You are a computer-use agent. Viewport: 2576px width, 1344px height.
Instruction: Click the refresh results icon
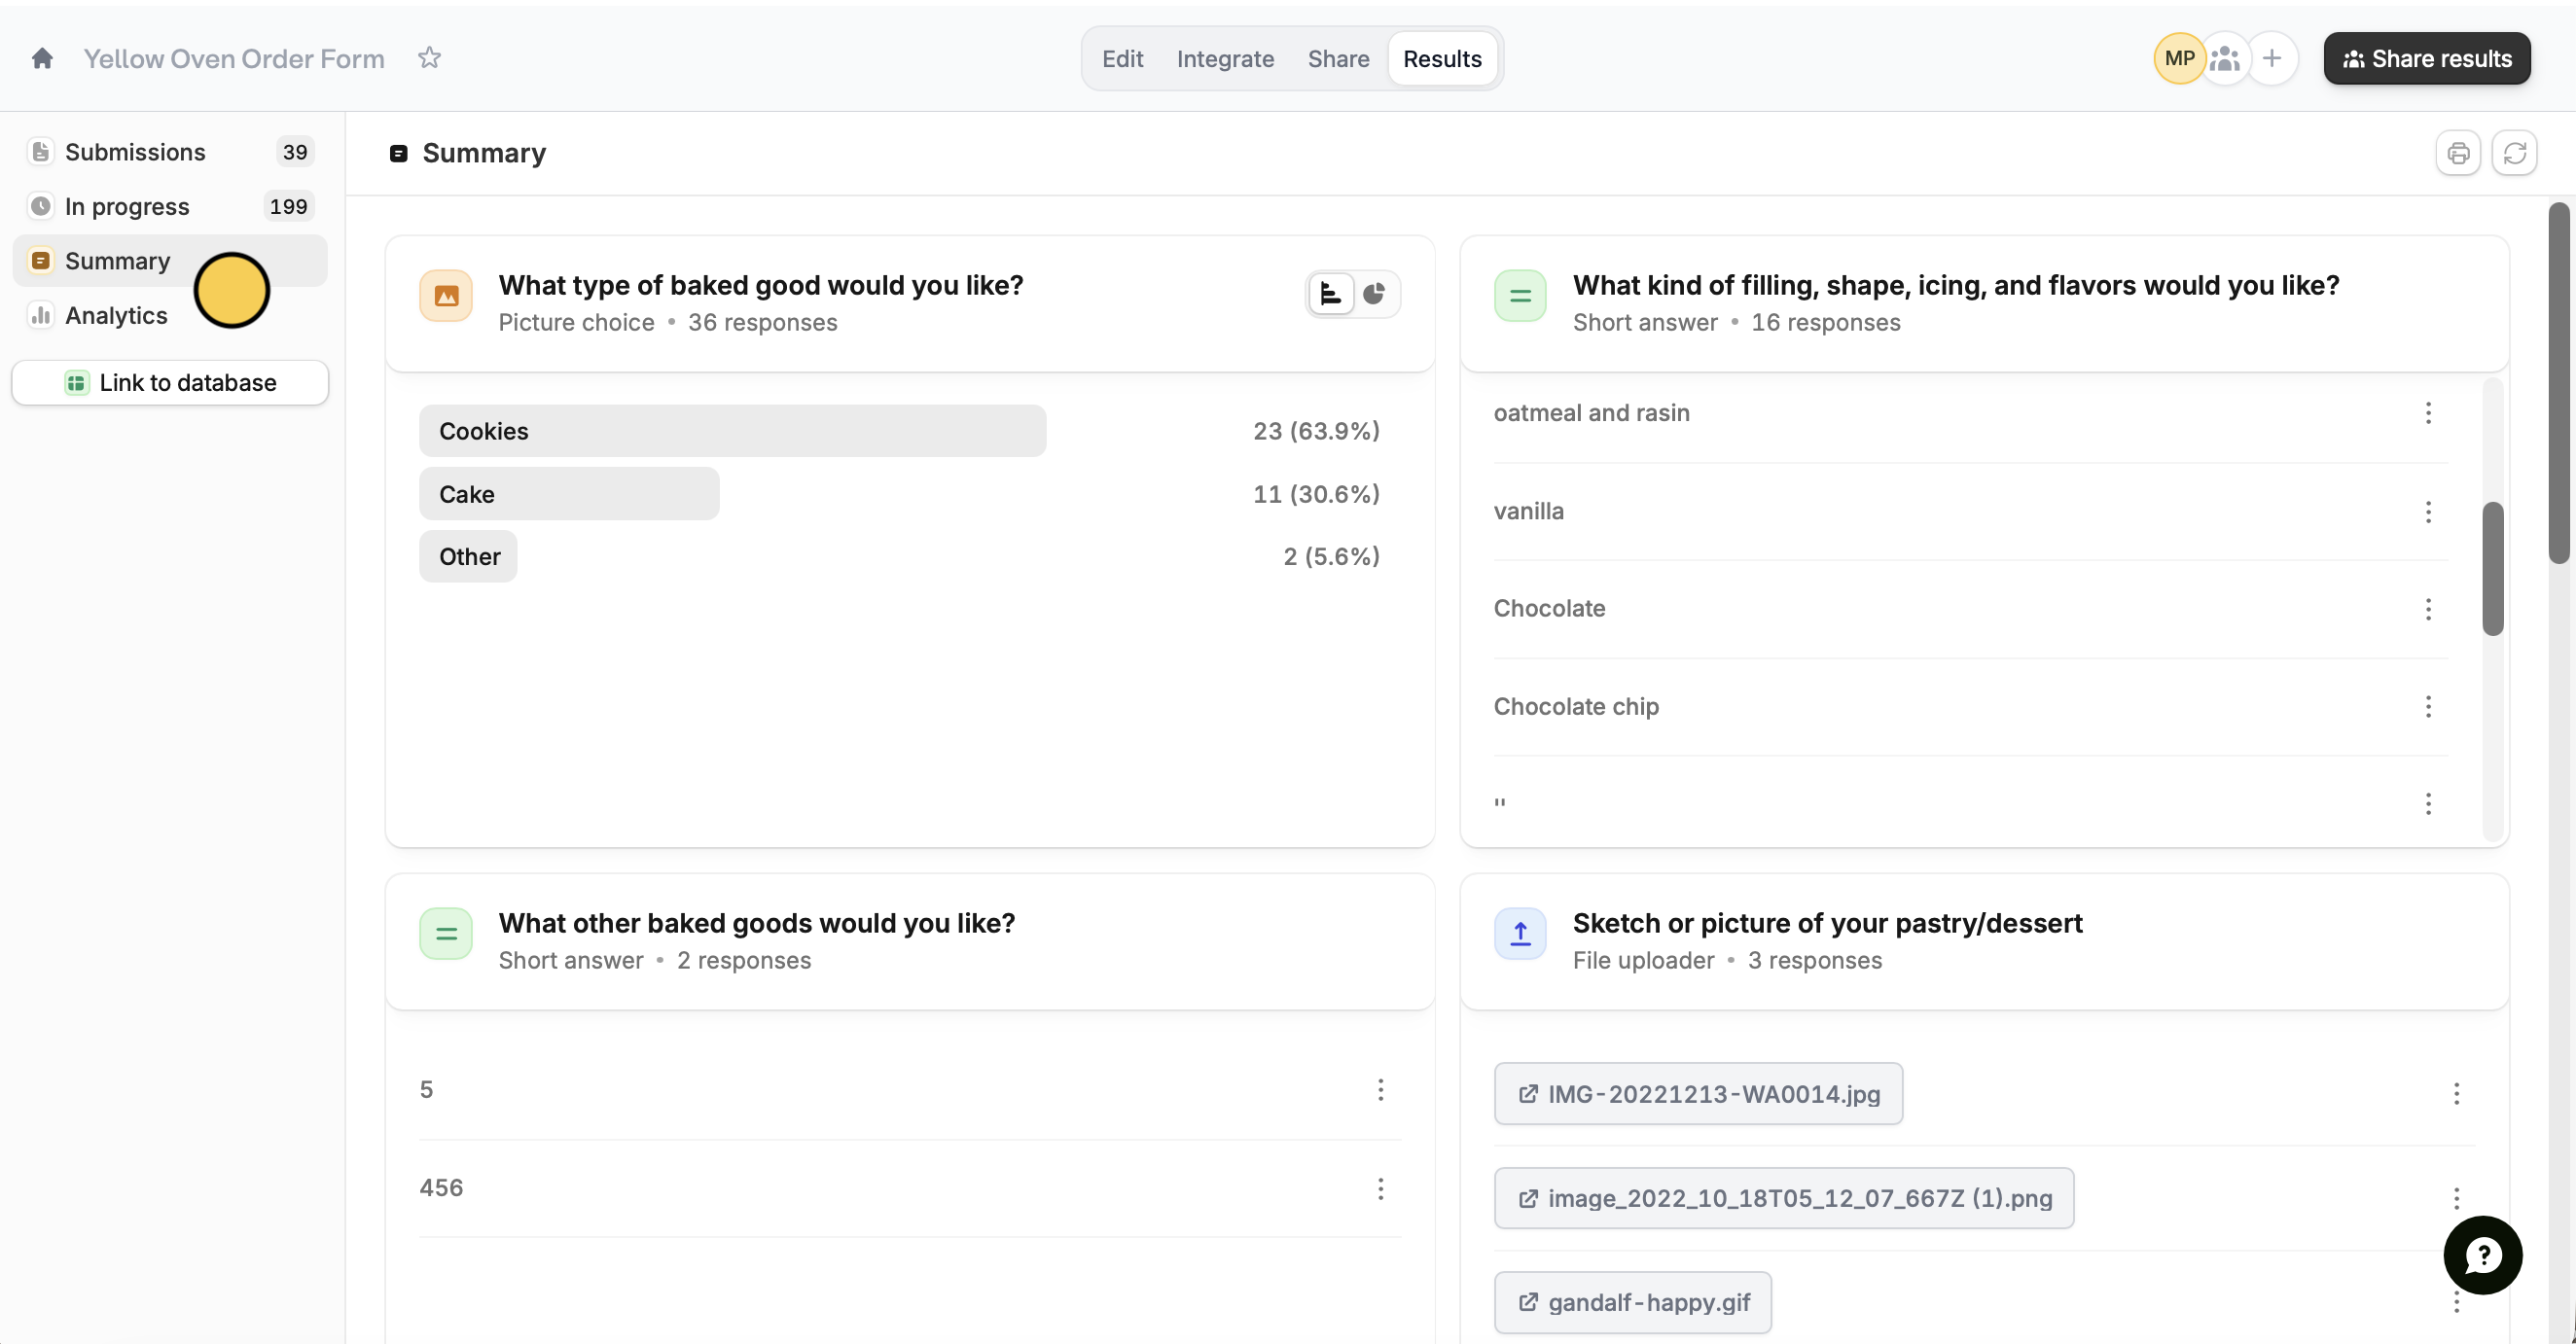[2514, 153]
